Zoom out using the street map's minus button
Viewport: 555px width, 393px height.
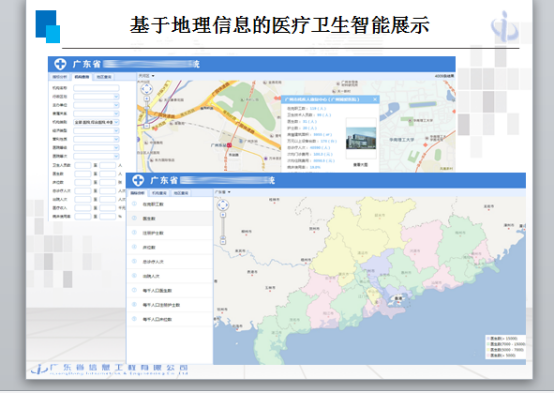click(147, 126)
